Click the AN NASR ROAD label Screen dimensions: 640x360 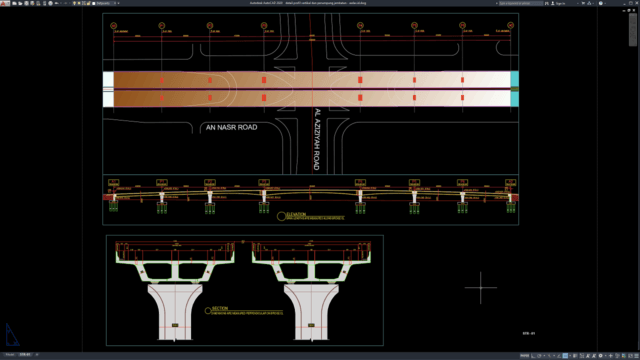pyautogui.click(x=231, y=127)
